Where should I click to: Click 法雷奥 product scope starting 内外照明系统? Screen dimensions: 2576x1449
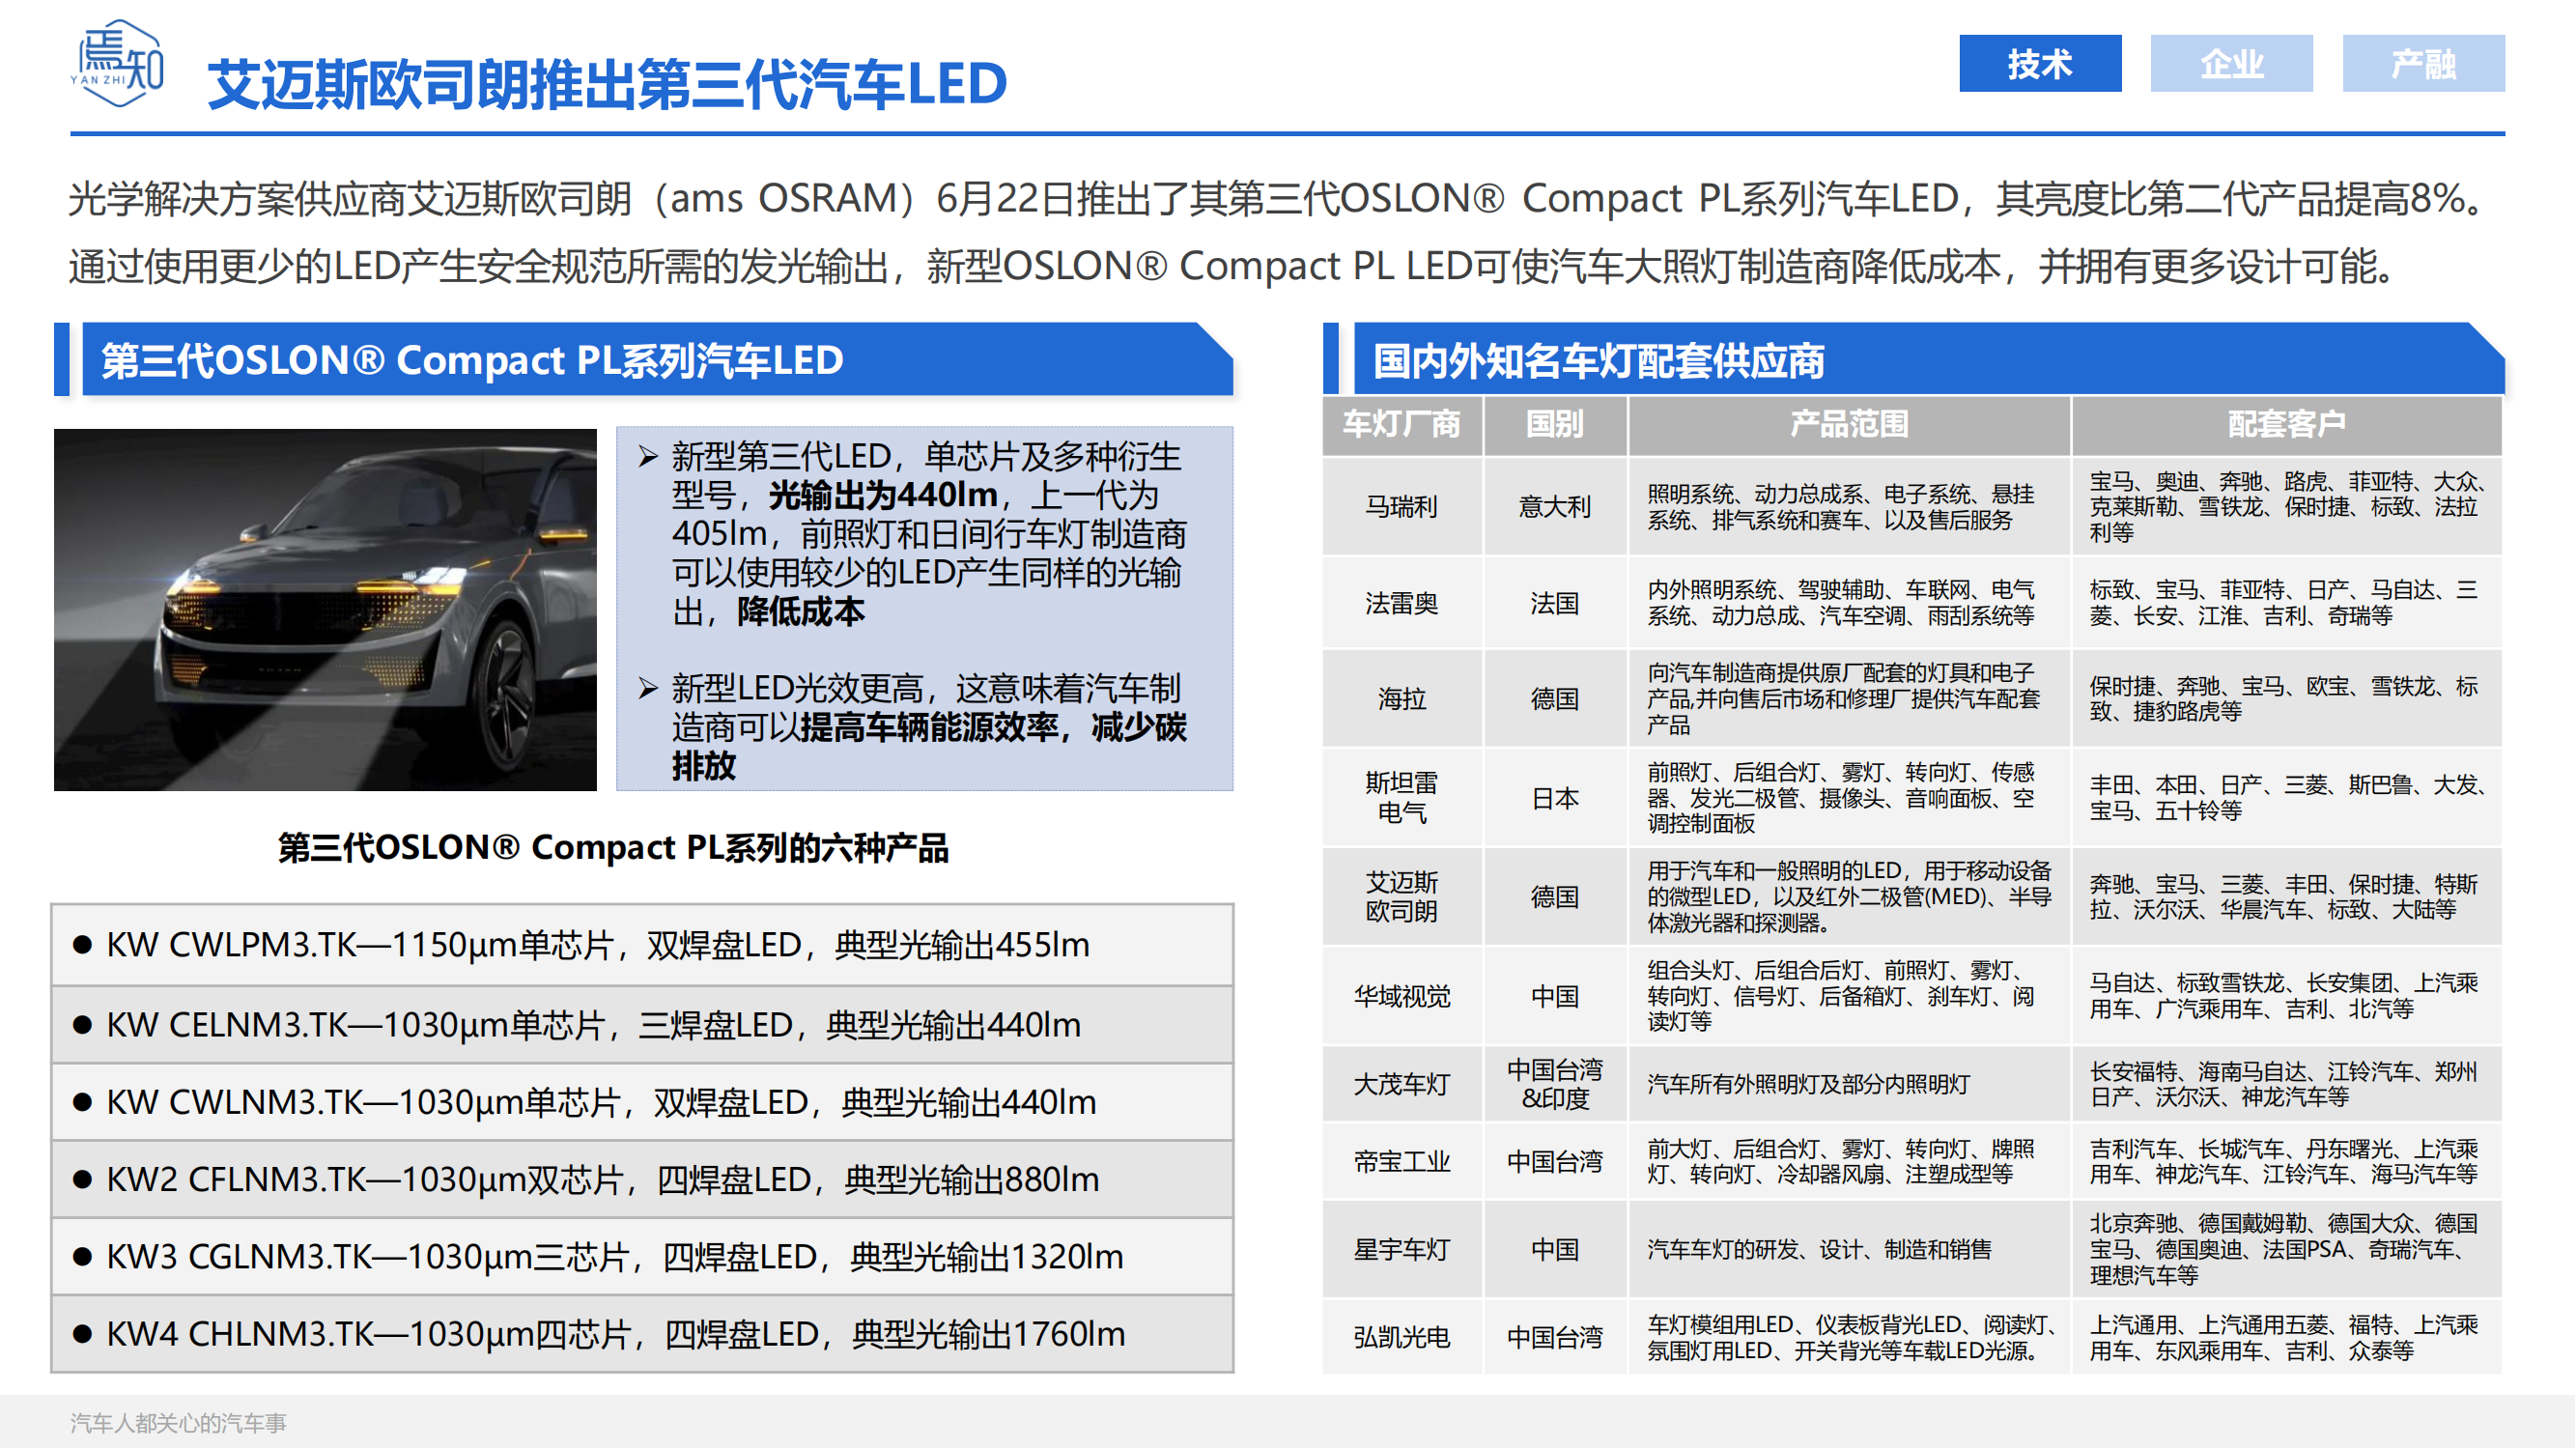1849,603
